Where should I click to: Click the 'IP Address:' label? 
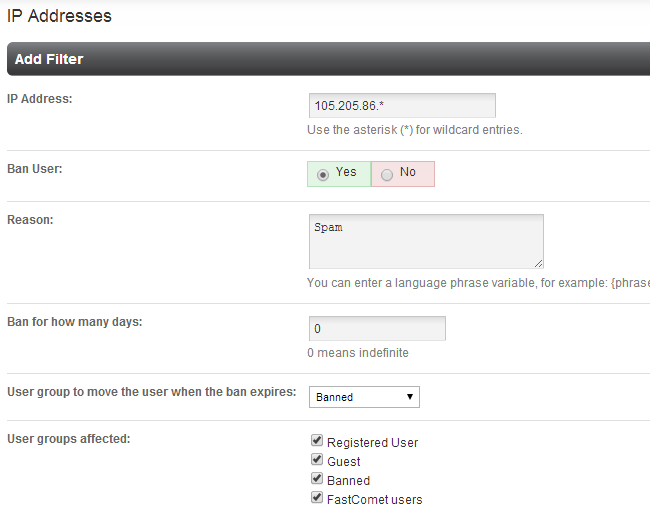tap(39, 99)
